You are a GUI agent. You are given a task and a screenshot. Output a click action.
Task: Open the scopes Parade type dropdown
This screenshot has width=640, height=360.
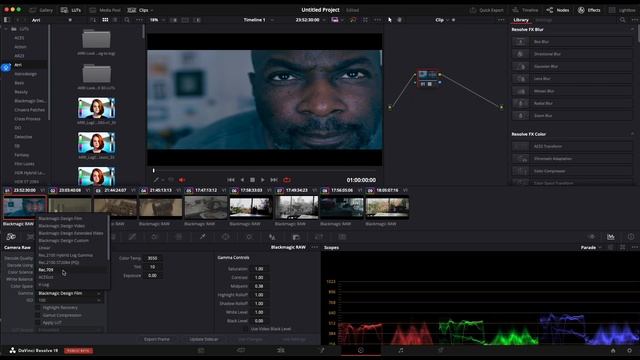591,247
